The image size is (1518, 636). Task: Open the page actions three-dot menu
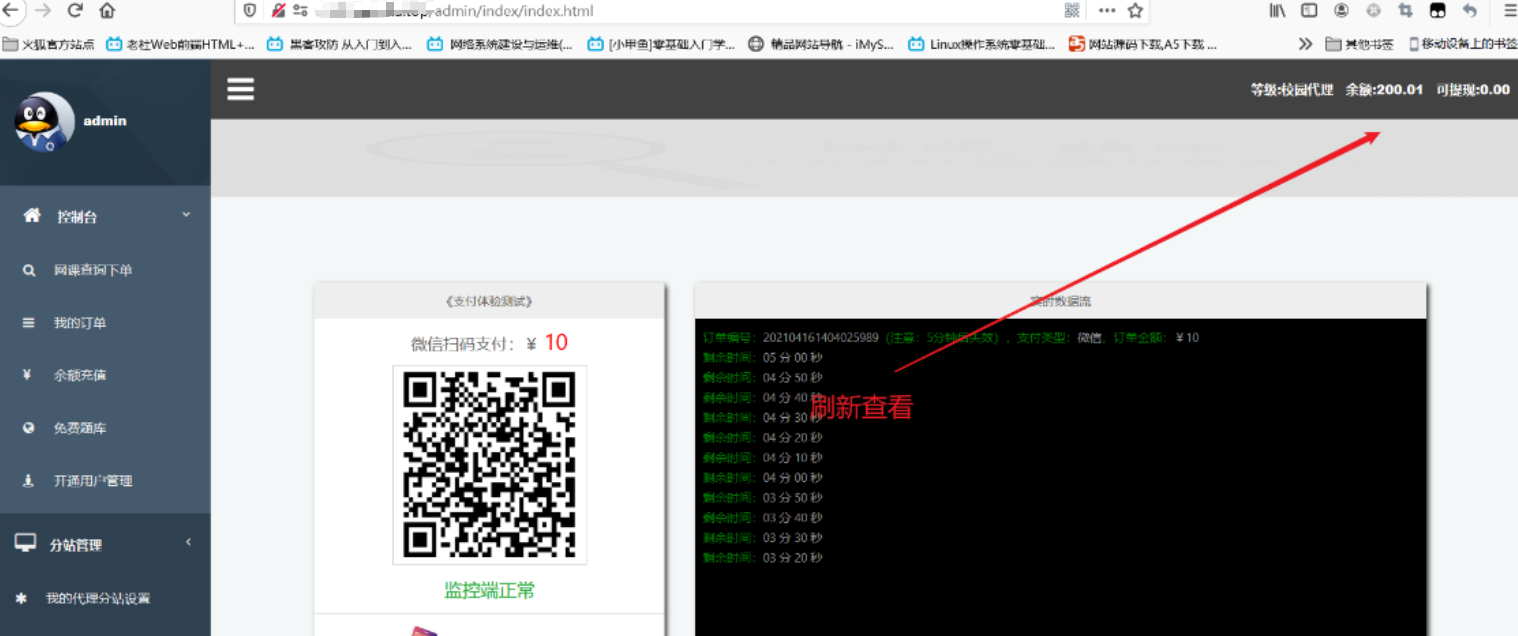point(1107,11)
